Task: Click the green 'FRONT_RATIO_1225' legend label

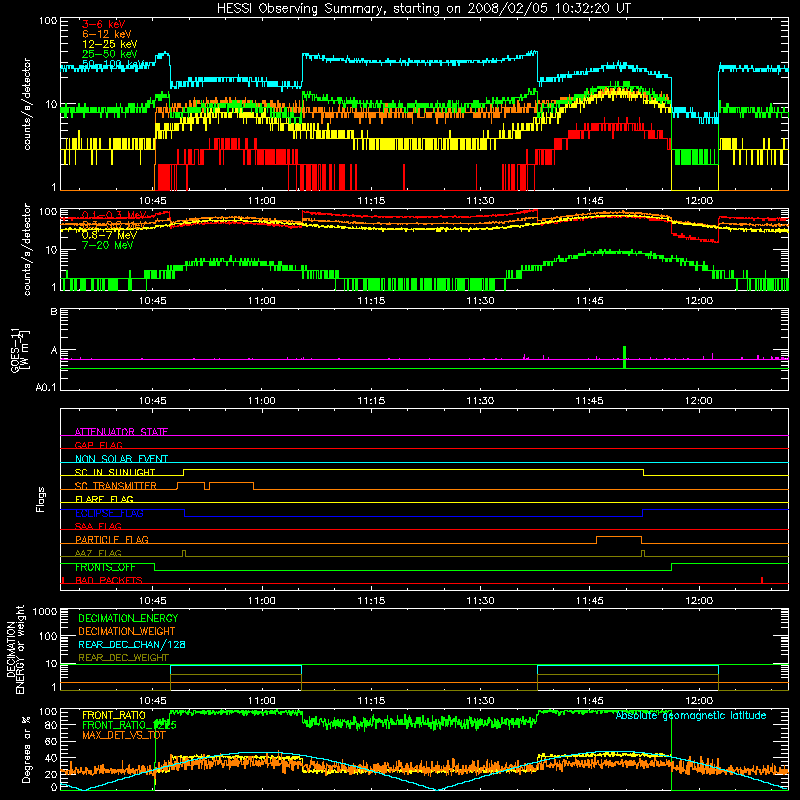Action: [129, 725]
